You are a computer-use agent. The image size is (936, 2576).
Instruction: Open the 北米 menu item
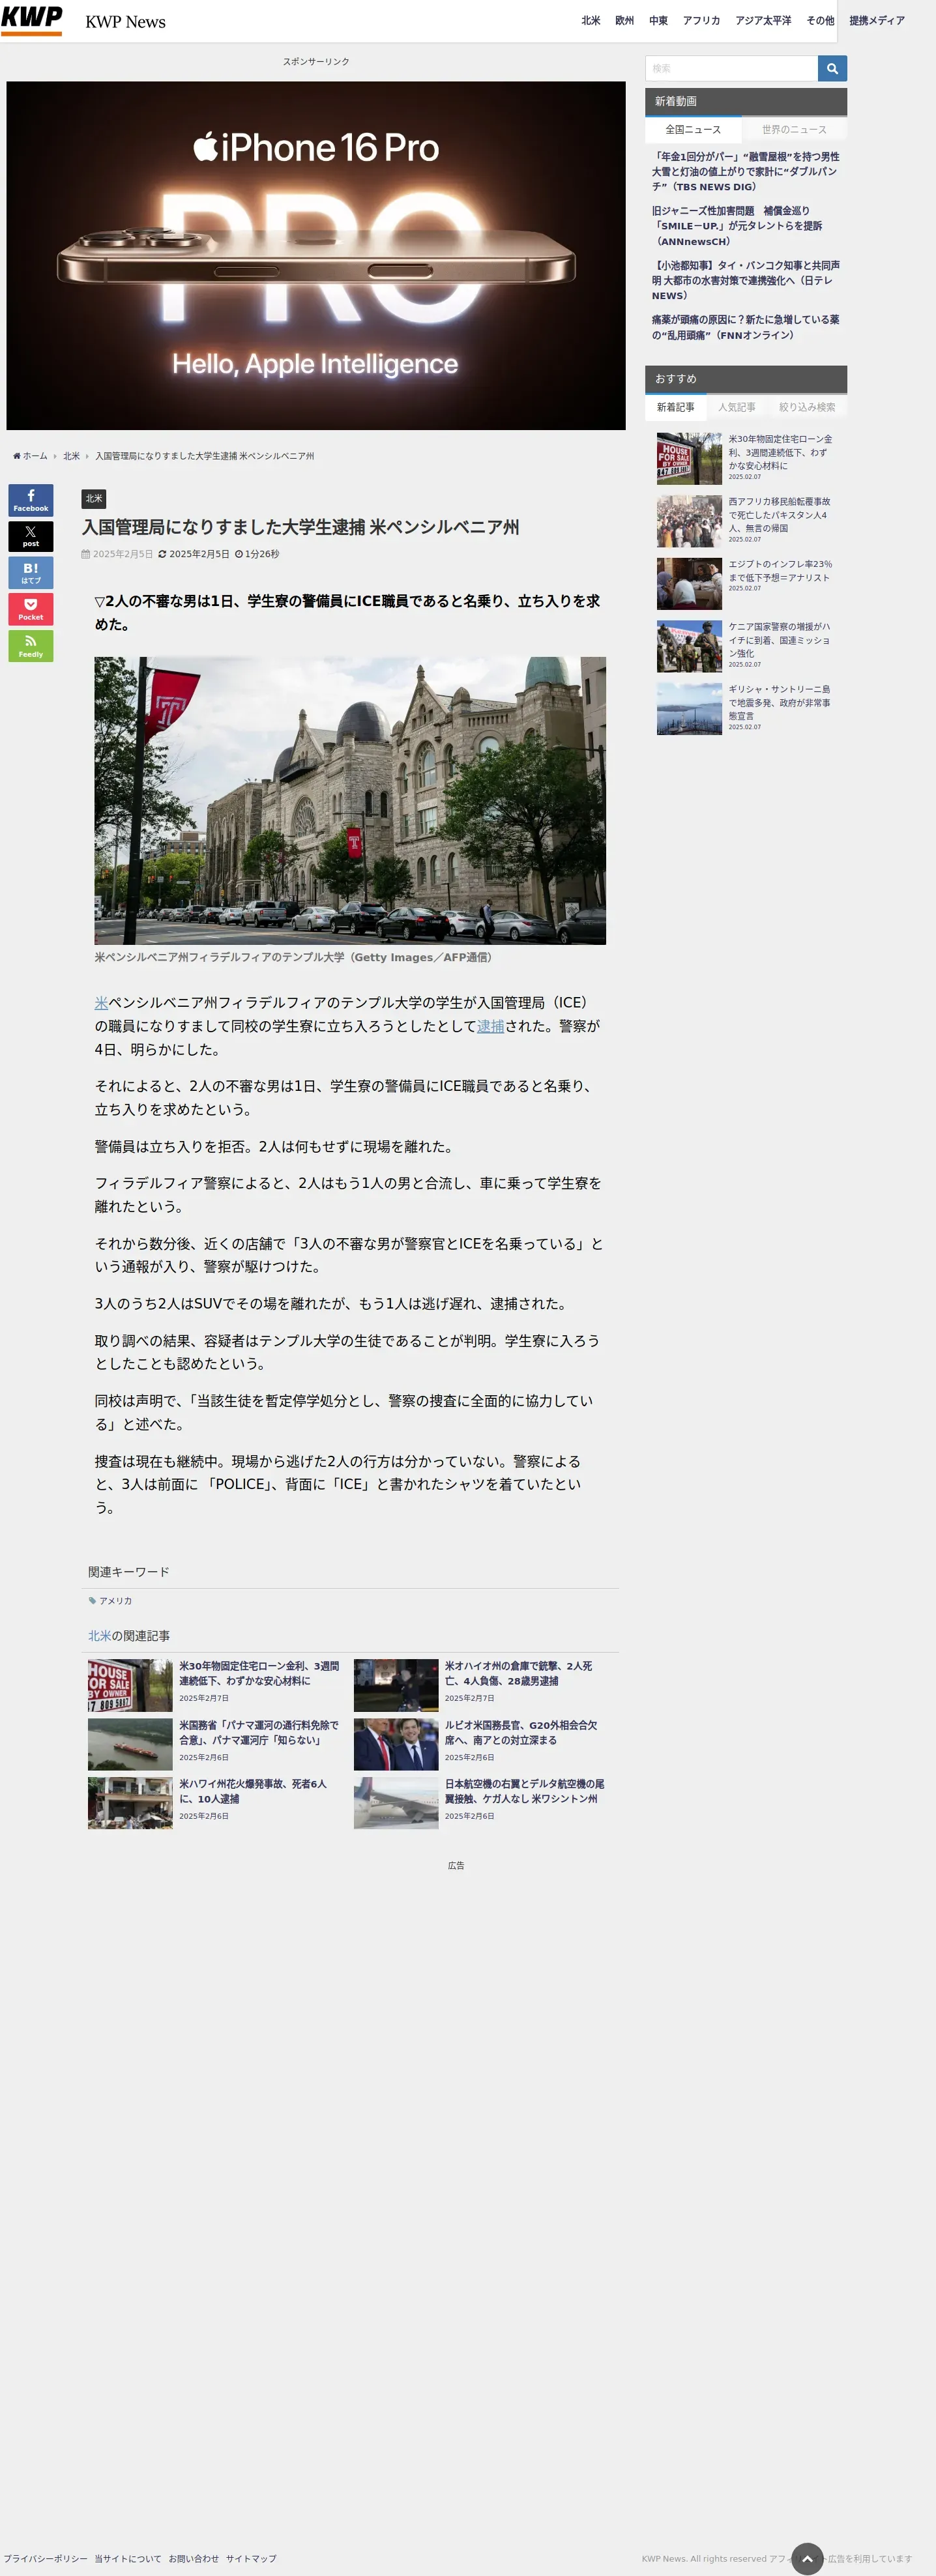[x=591, y=21]
